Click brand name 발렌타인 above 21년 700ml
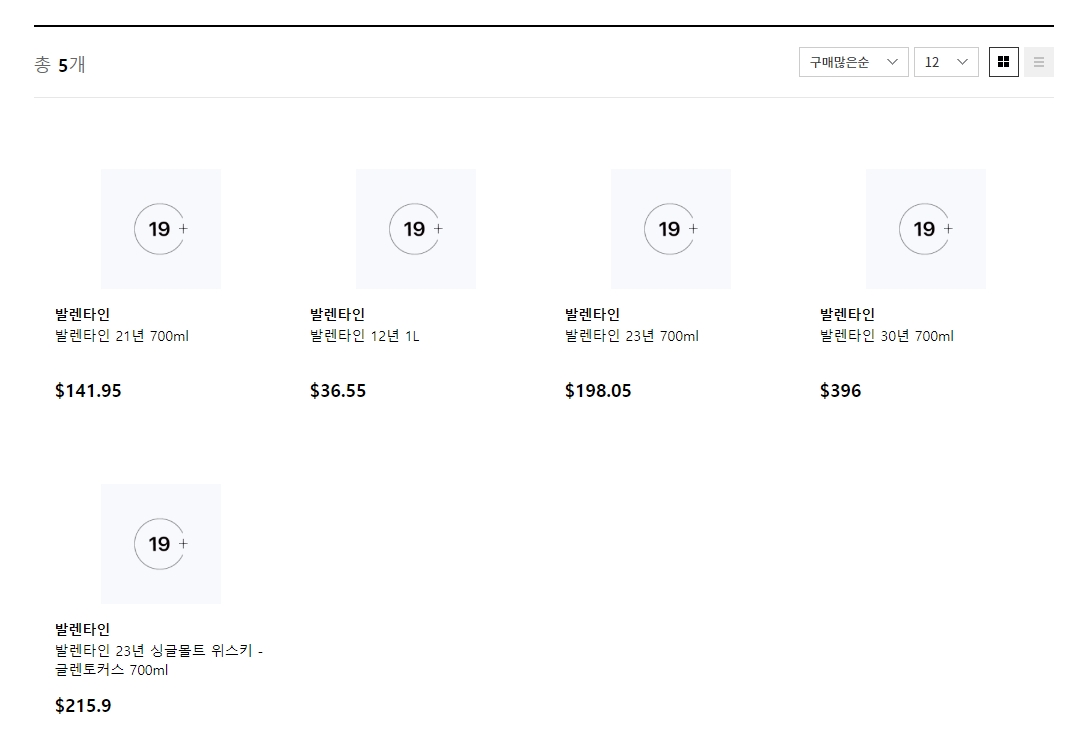This screenshot has width=1081, height=746. coord(83,314)
